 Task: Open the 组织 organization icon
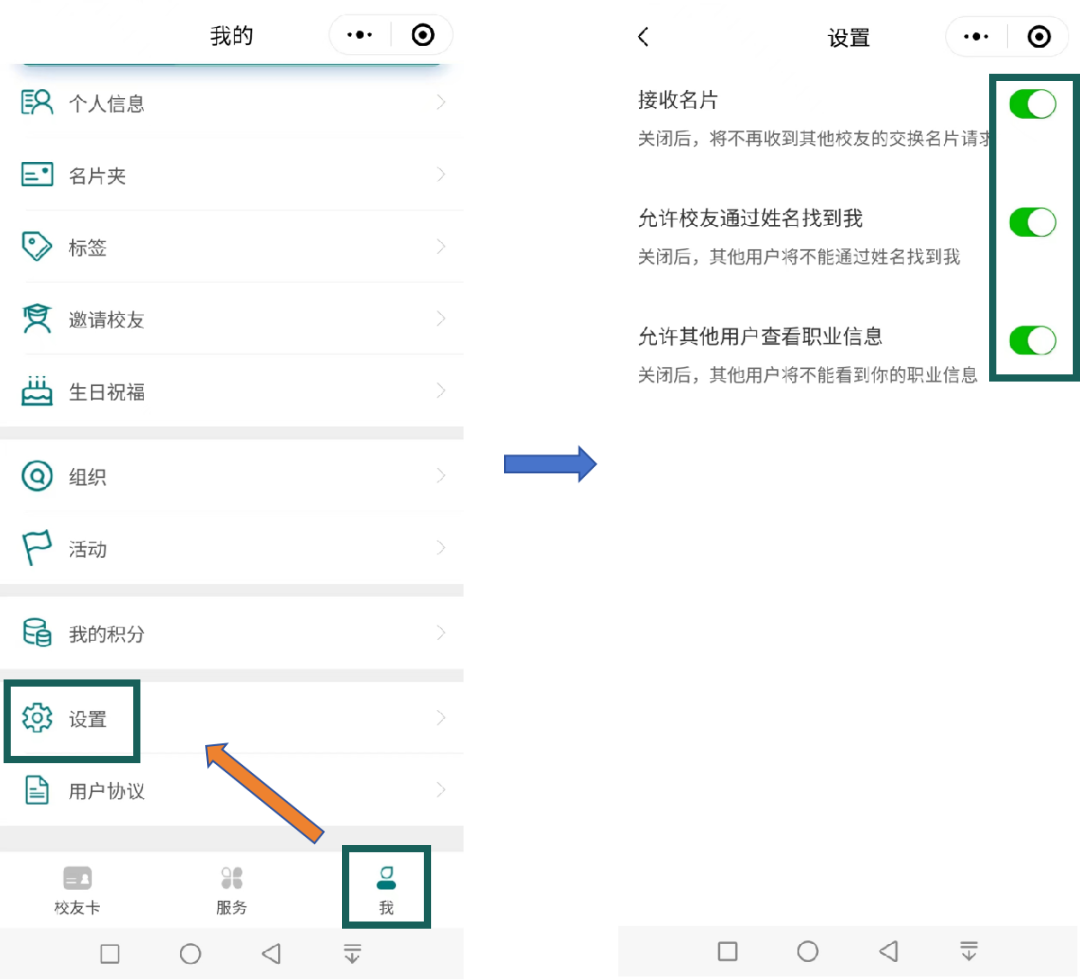37,477
